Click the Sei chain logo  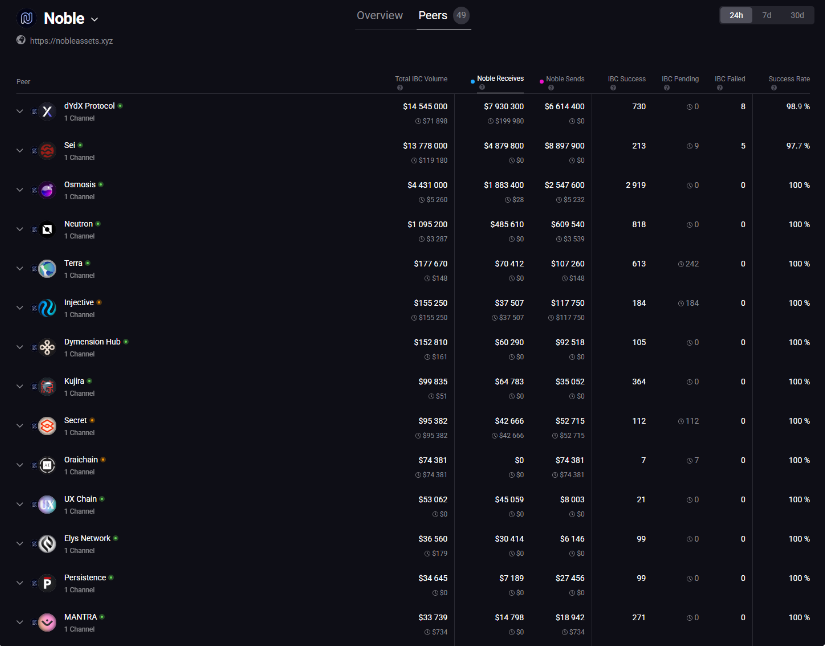pos(47,151)
